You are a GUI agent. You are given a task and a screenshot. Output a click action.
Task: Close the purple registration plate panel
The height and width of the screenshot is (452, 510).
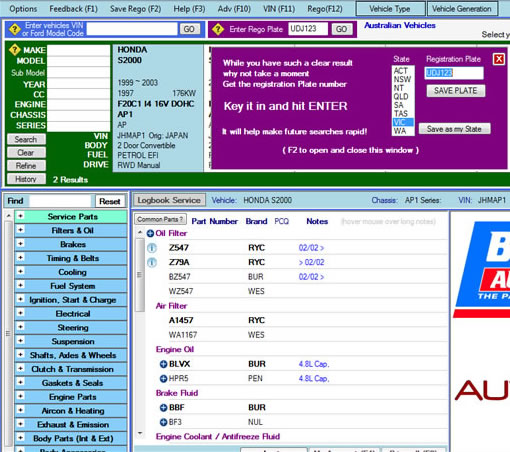(499, 59)
